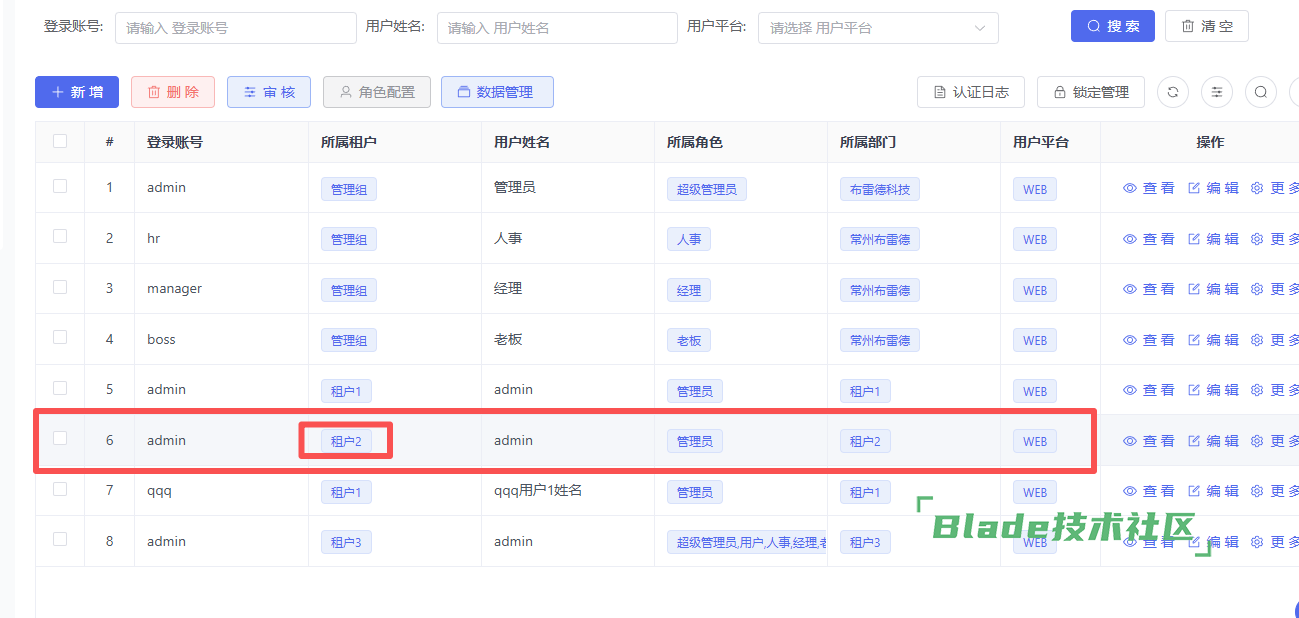This screenshot has height=618, width=1299.
Task: Open 更多 menu in row 1
Action: click(x=1275, y=188)
